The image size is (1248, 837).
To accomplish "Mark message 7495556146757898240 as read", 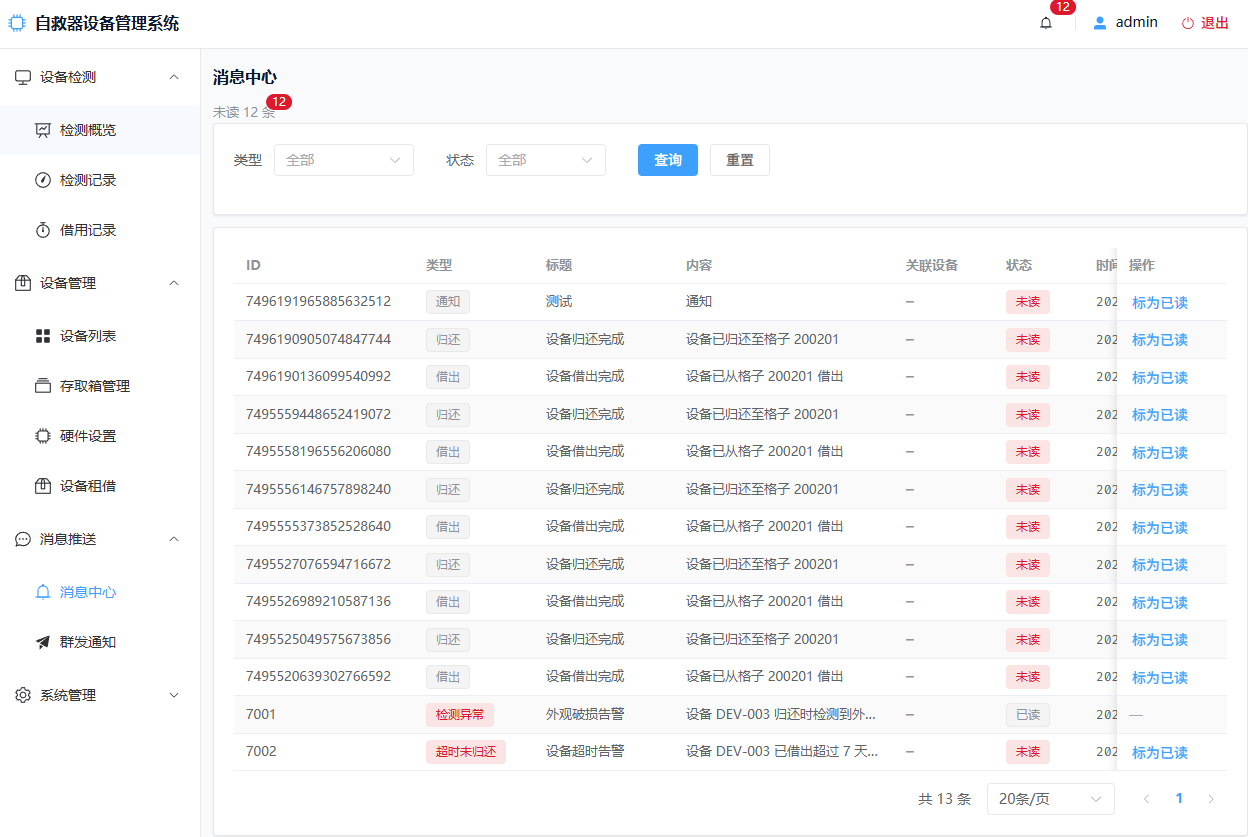I will [1160, 490].
